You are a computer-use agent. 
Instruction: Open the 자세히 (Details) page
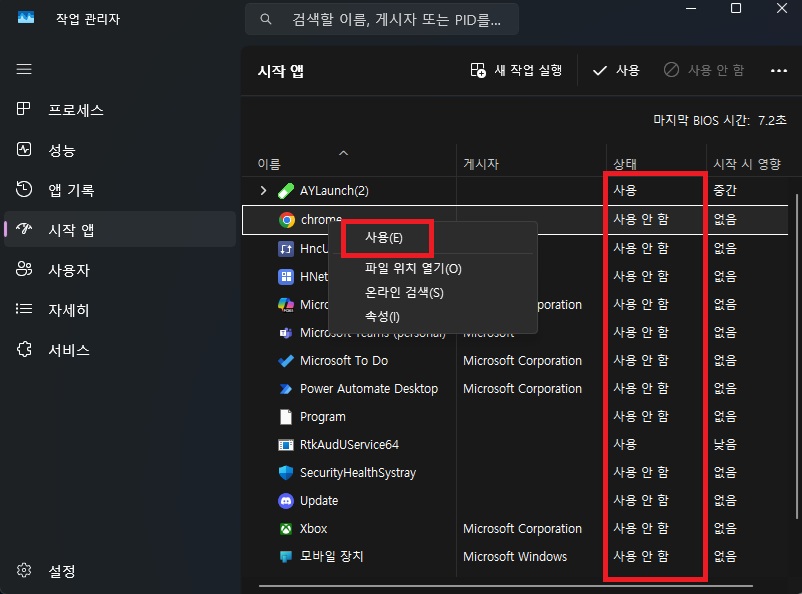(x=120, y=309)
